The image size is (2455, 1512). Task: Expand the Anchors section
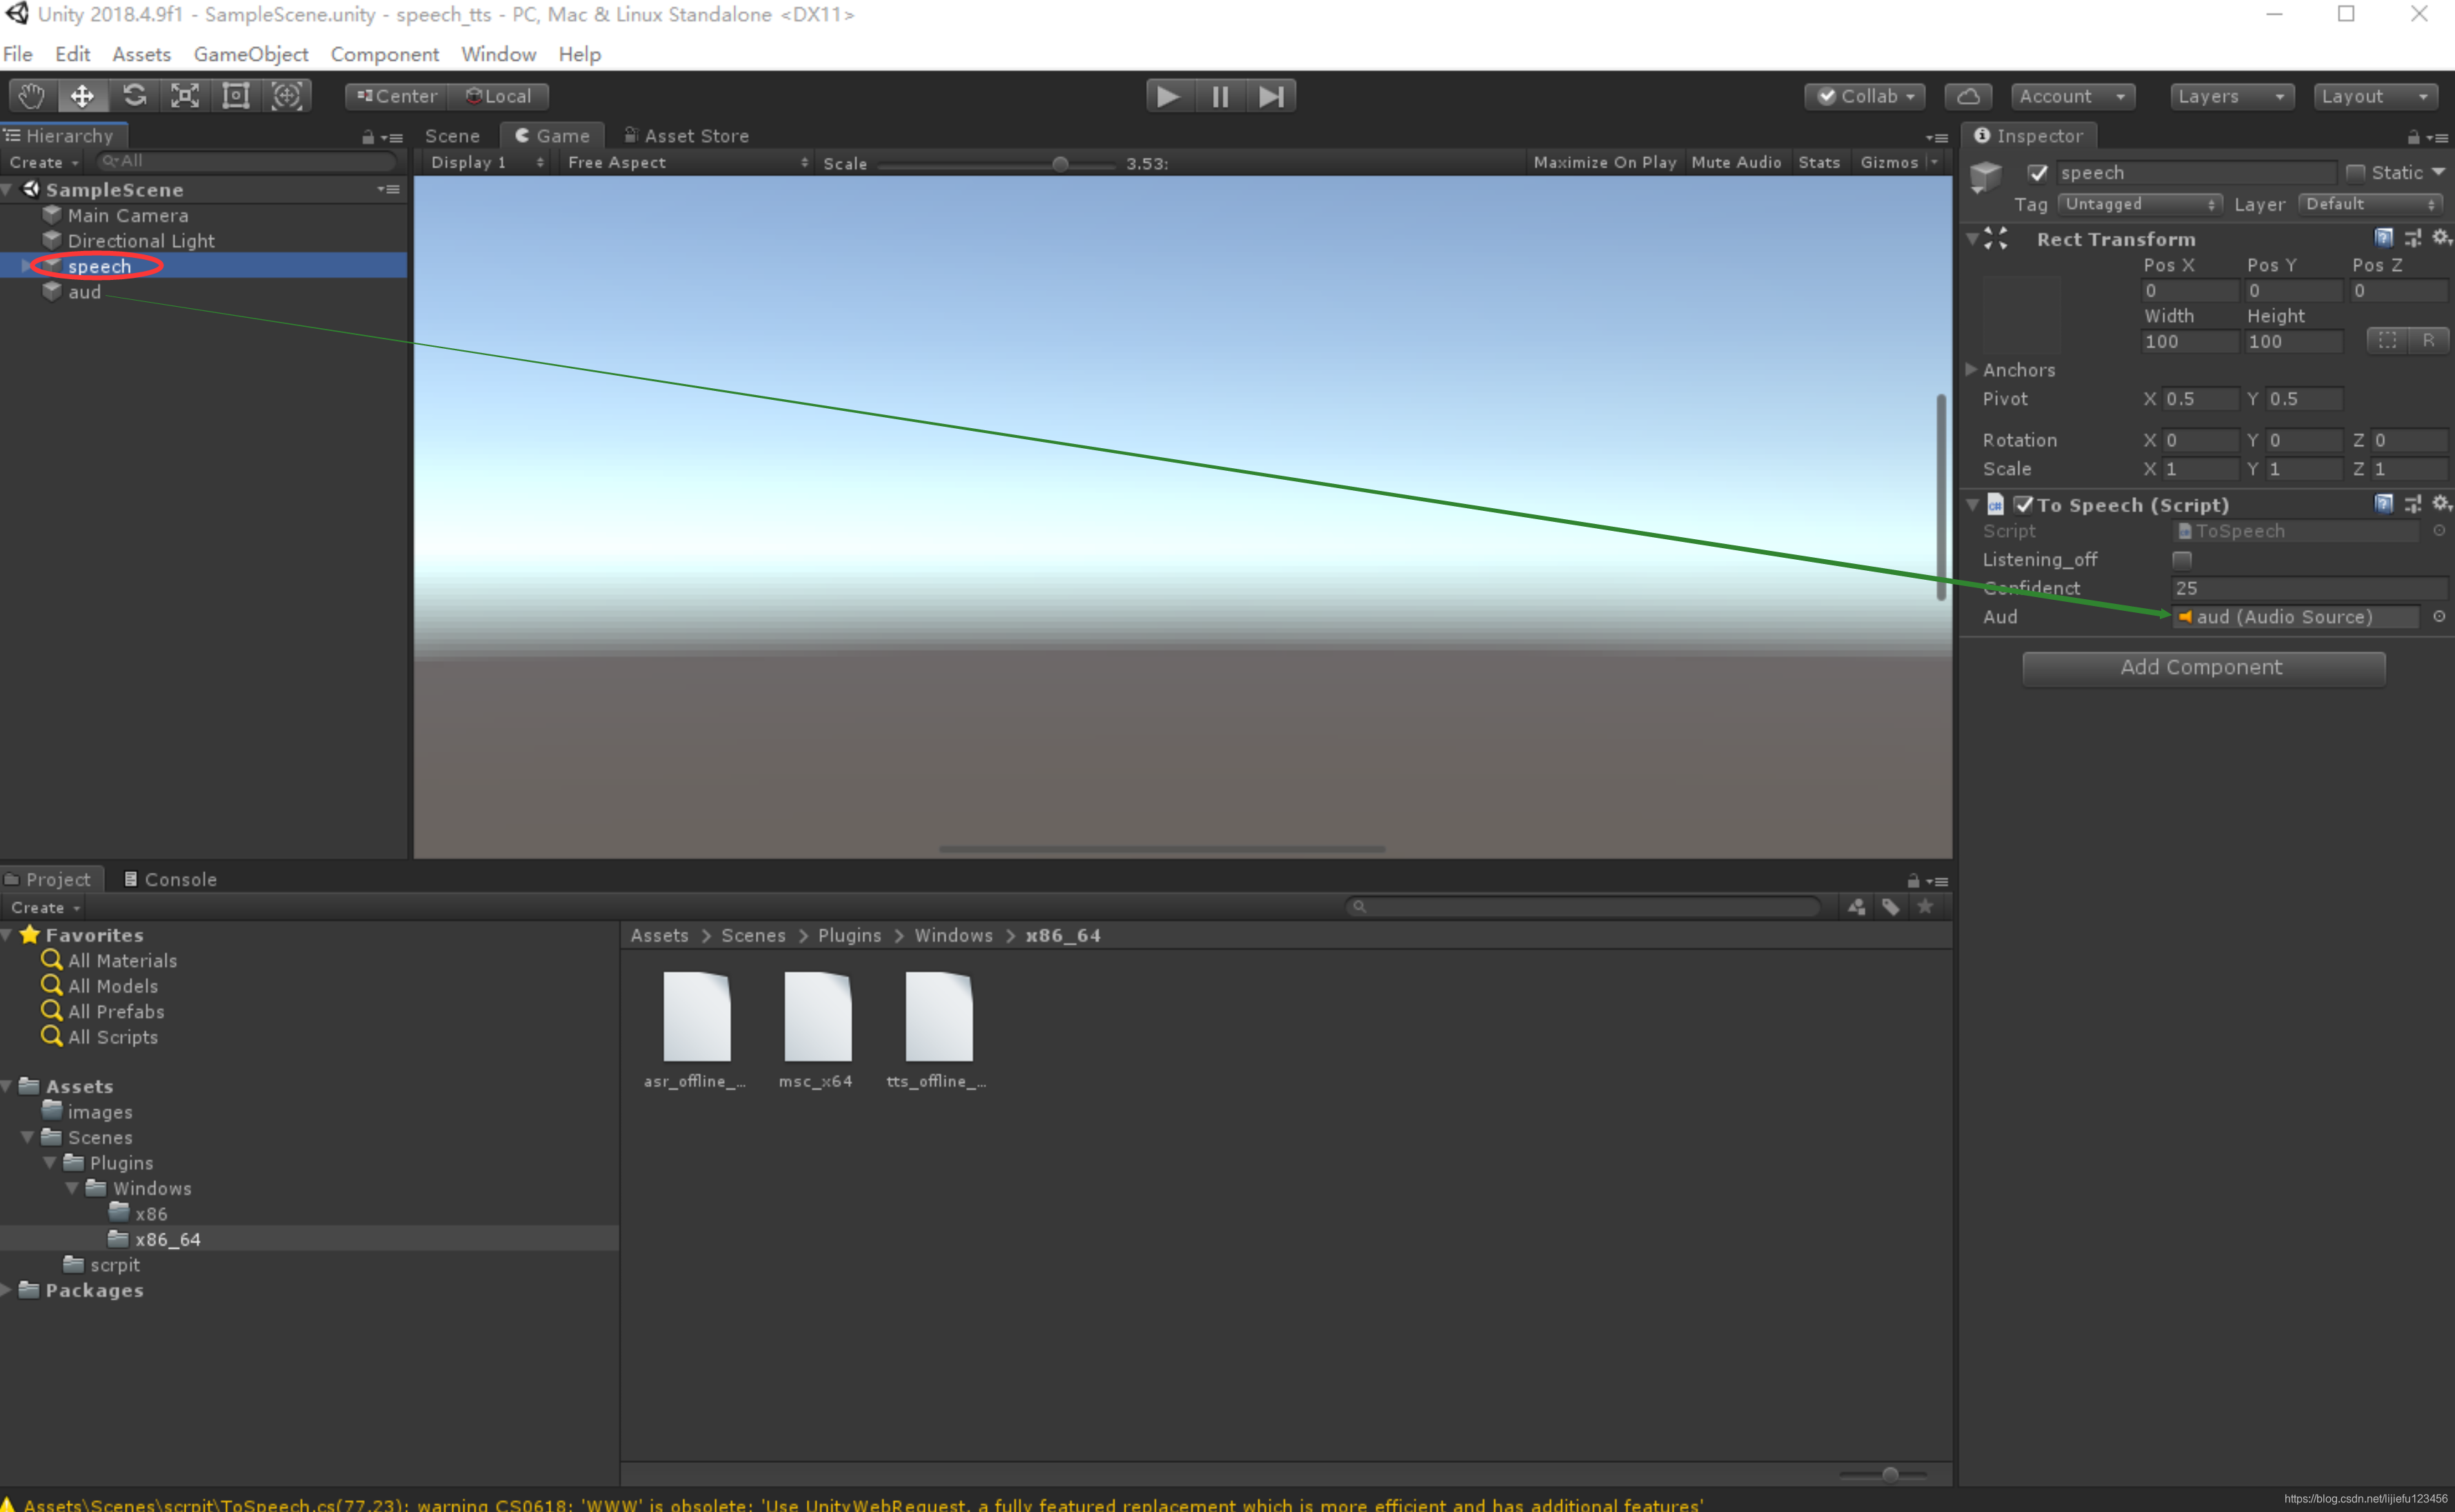1971,370
